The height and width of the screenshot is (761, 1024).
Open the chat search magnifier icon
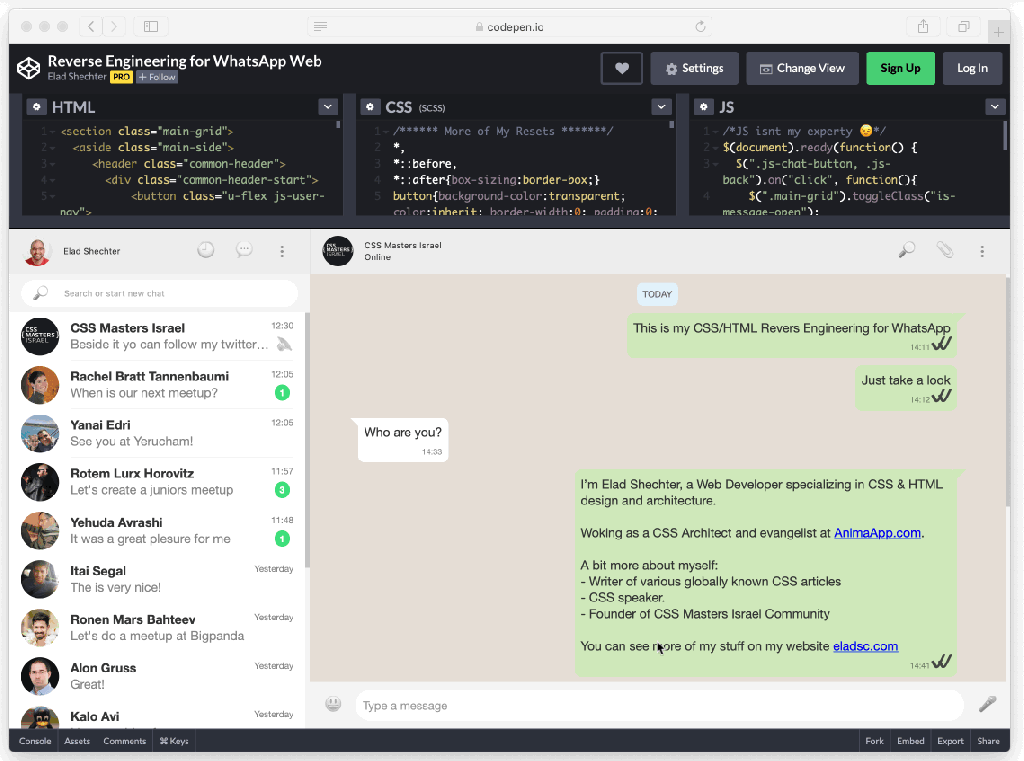tap(907, 251)
